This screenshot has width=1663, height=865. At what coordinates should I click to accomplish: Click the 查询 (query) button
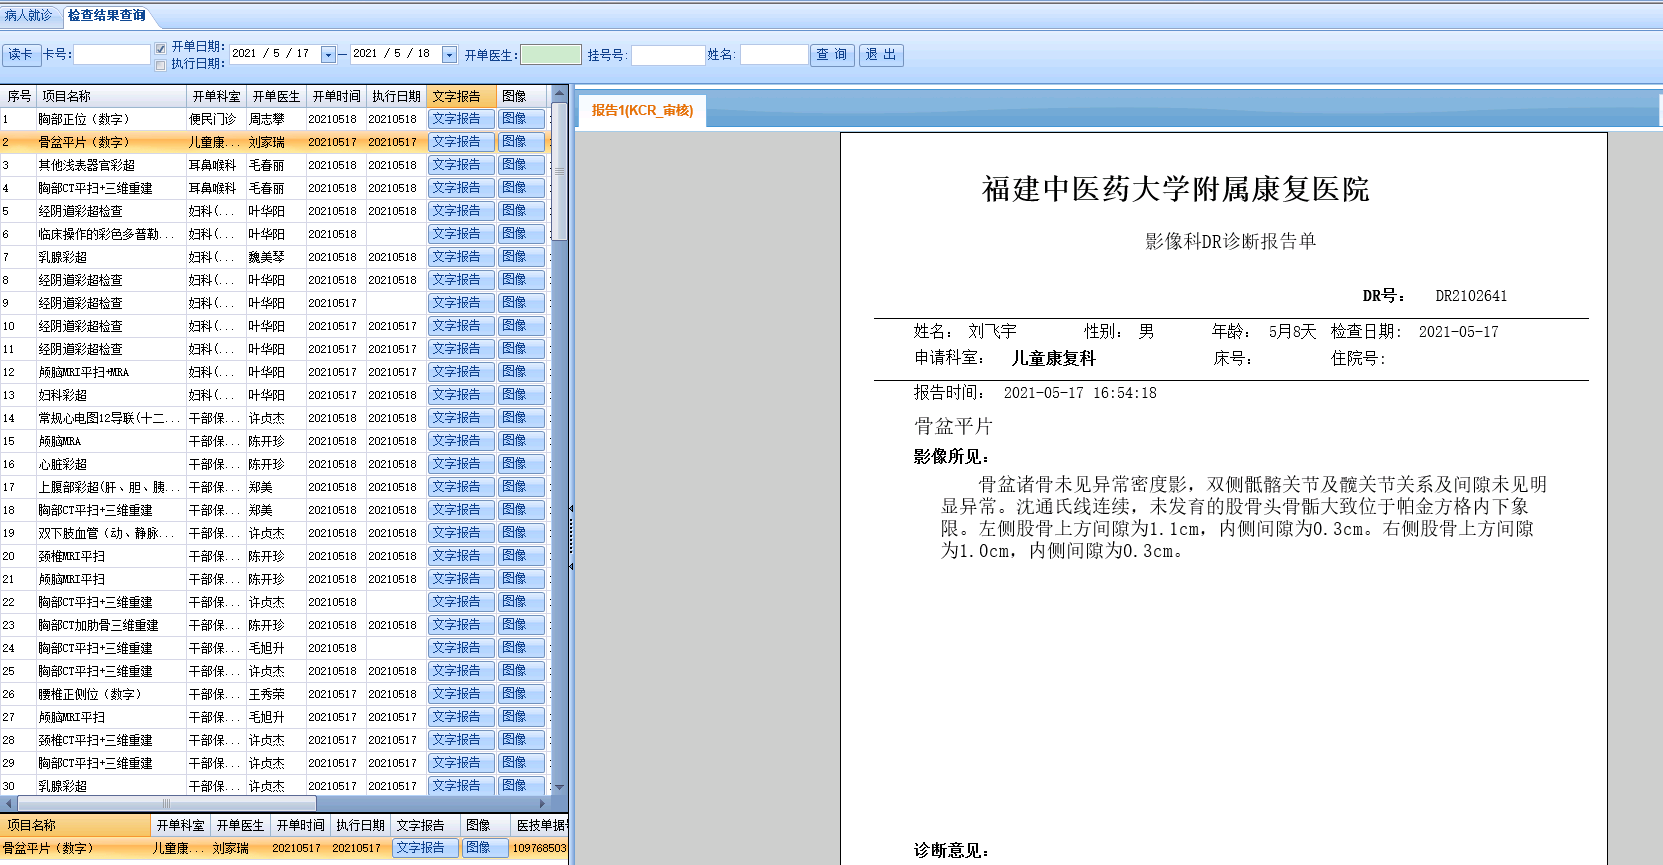tap(831, 55)
